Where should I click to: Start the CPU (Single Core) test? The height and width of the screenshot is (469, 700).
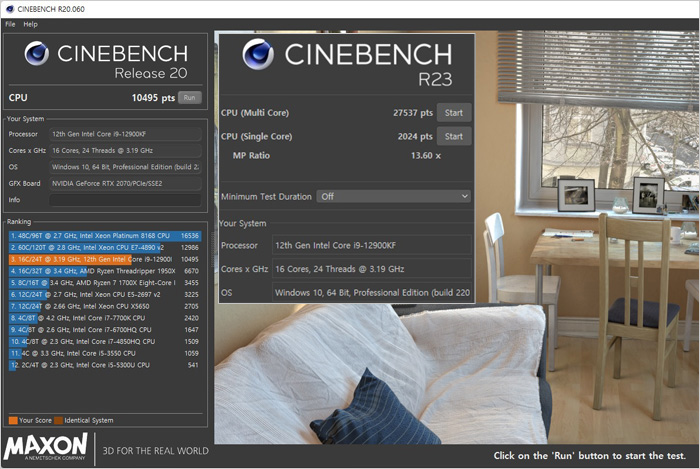[454, 137]
